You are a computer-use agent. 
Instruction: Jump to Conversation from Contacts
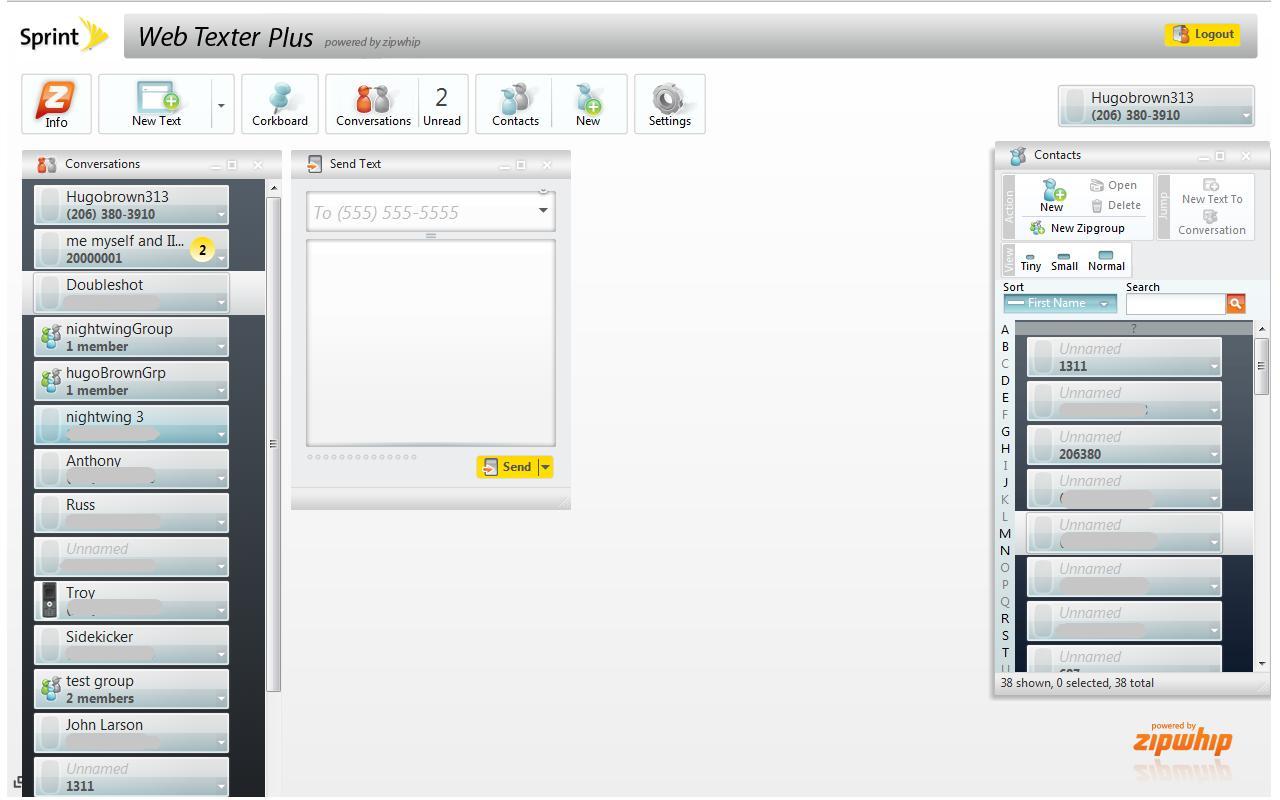[1212, 223]
